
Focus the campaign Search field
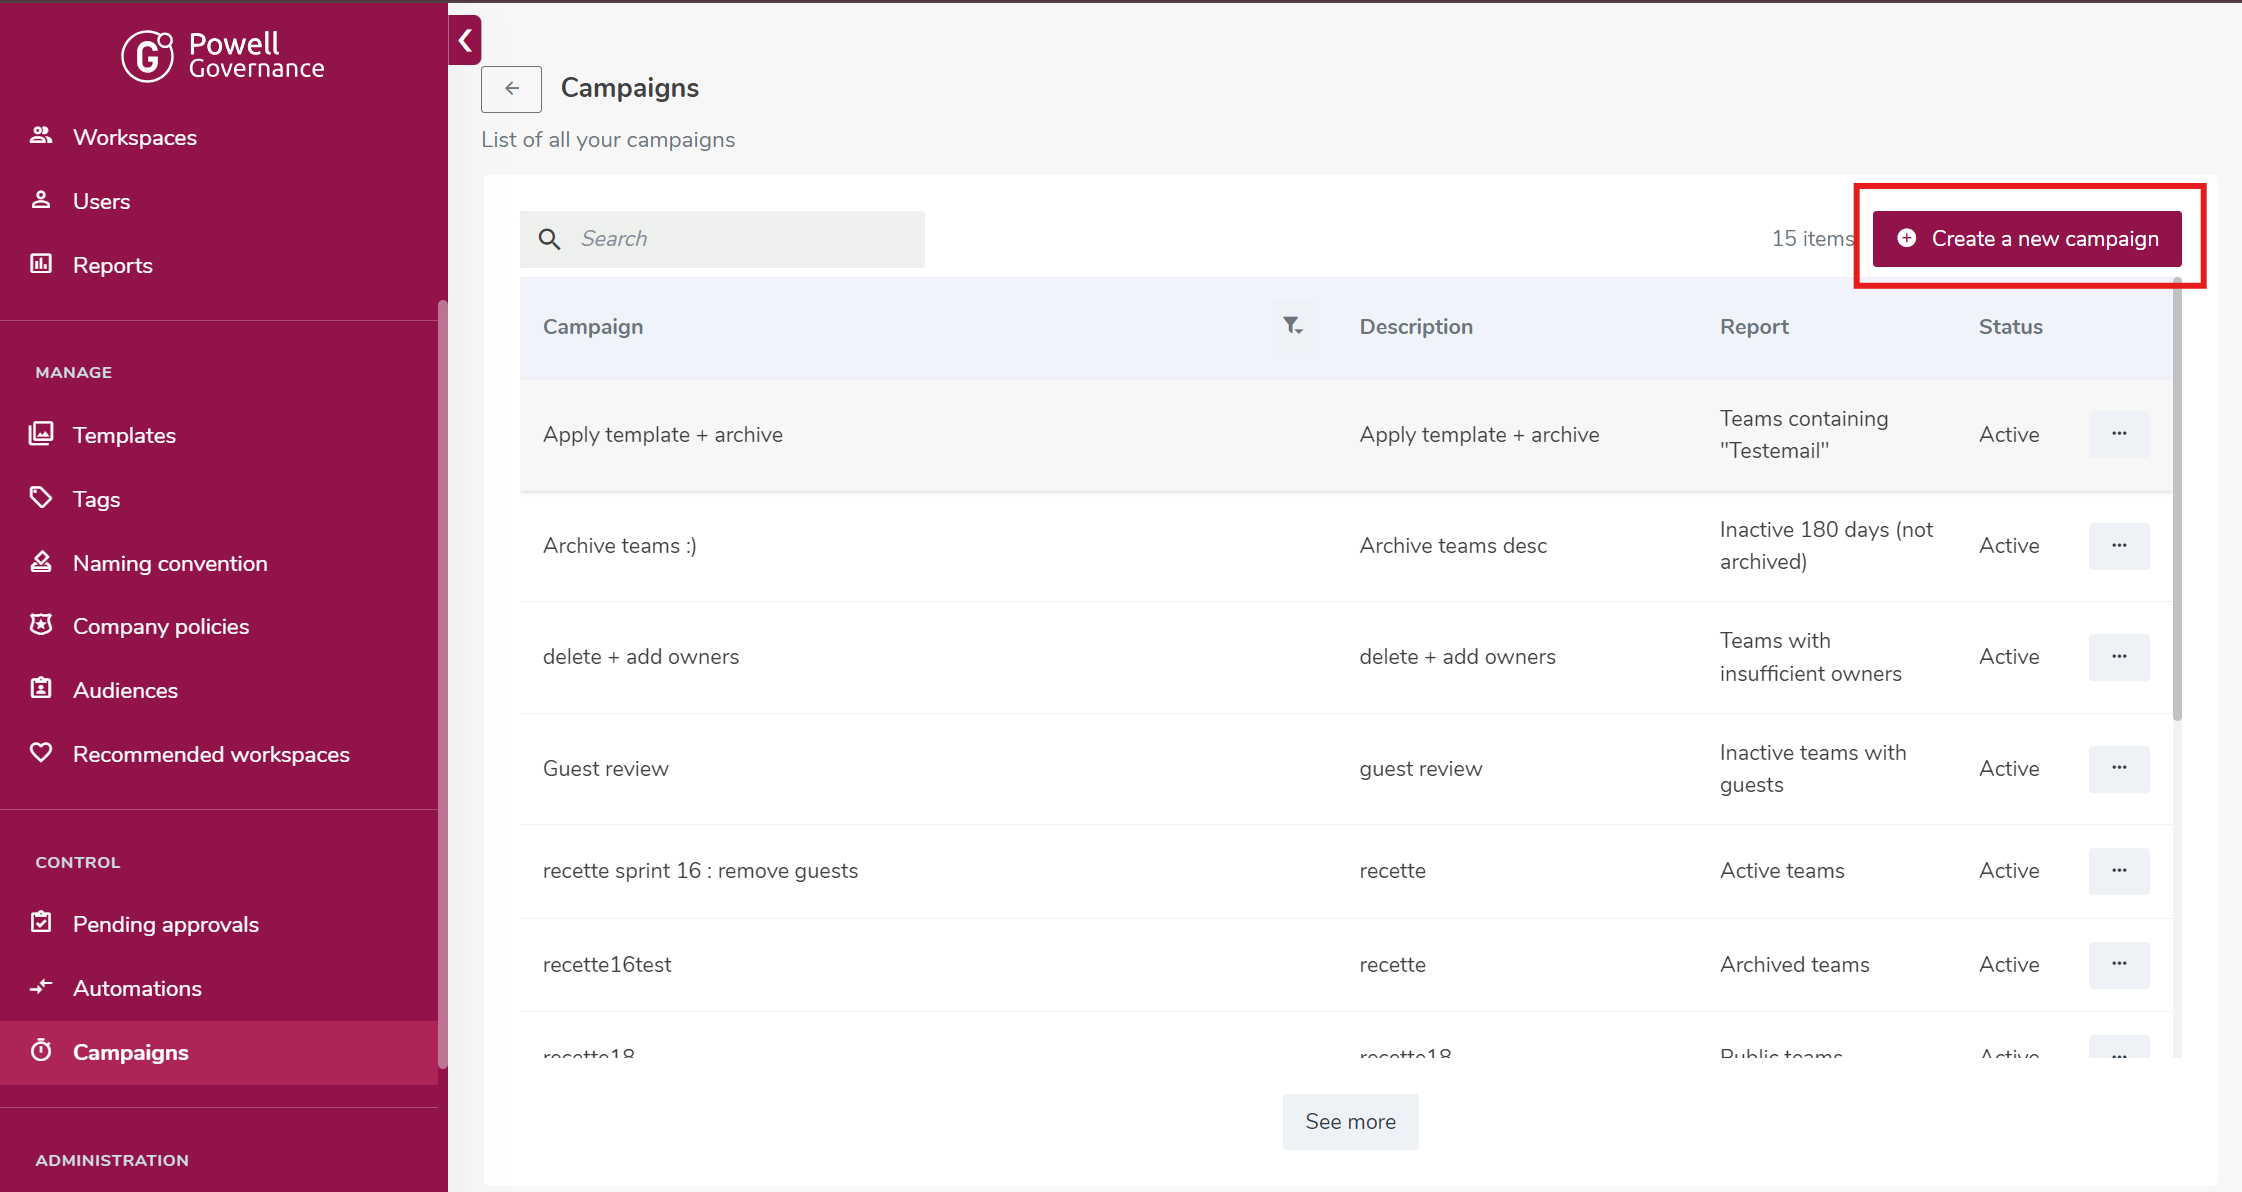[x=722, y=239]
